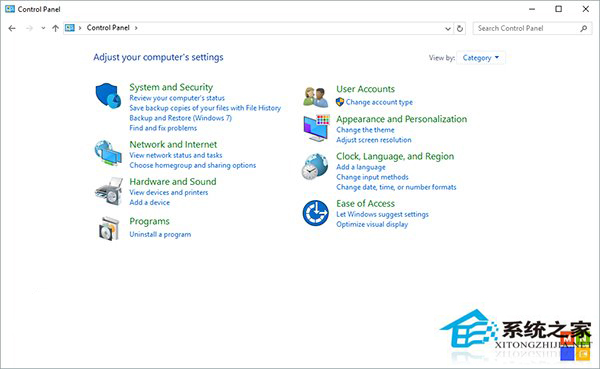
Task: Click the search magnifier icon
Action: [x=584, y=28]
